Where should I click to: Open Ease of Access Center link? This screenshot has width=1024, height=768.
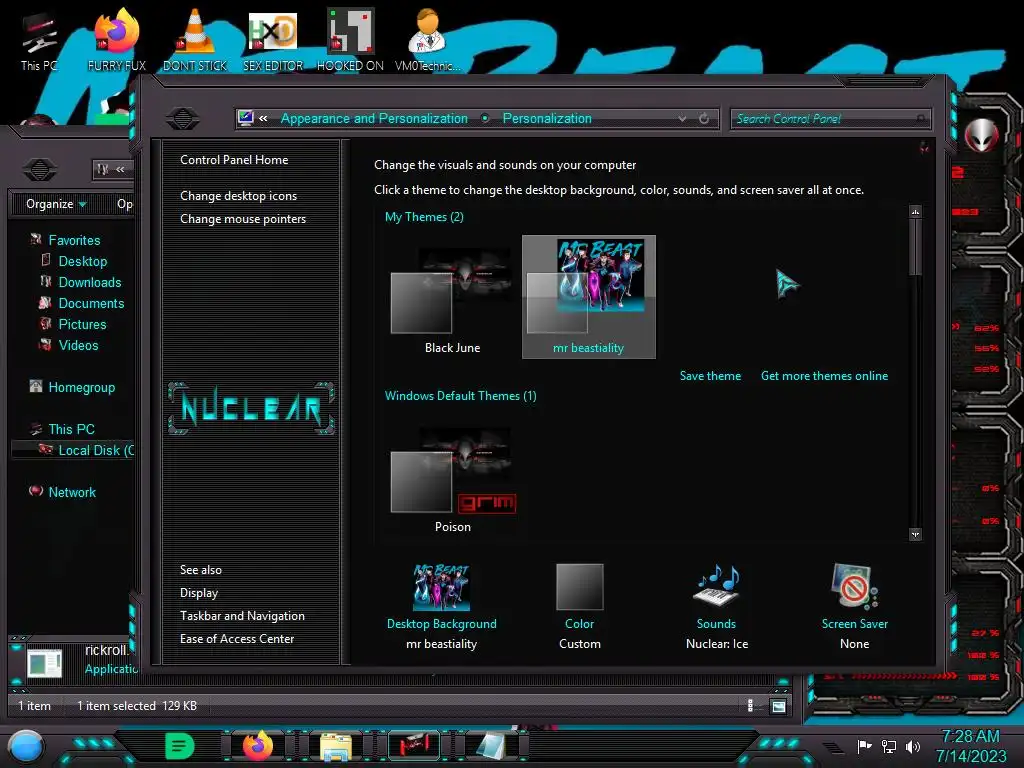point(237,639)
